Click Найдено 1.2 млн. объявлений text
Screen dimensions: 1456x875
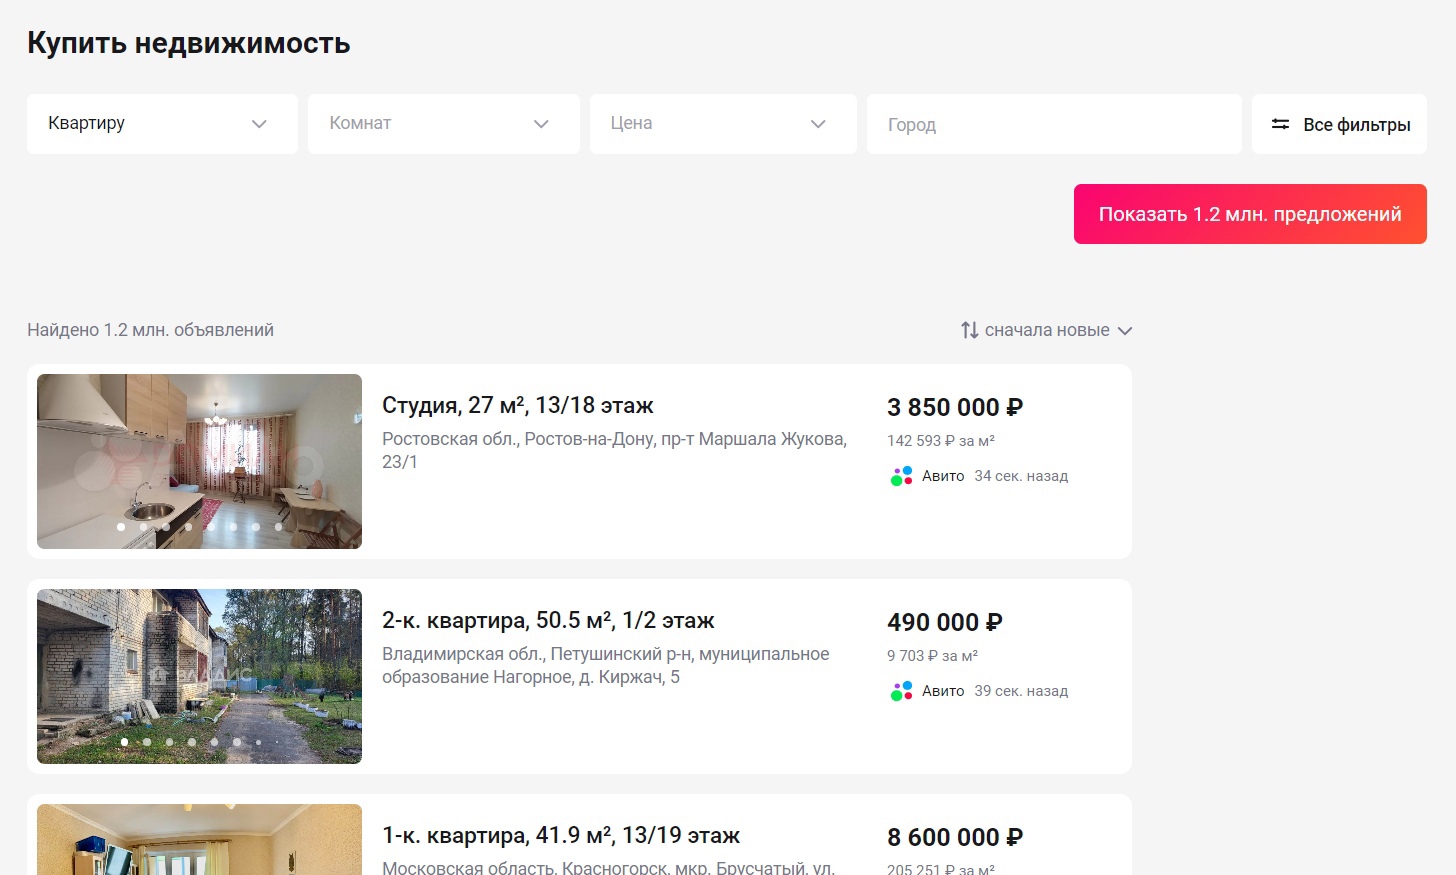[x=150, y=330]
